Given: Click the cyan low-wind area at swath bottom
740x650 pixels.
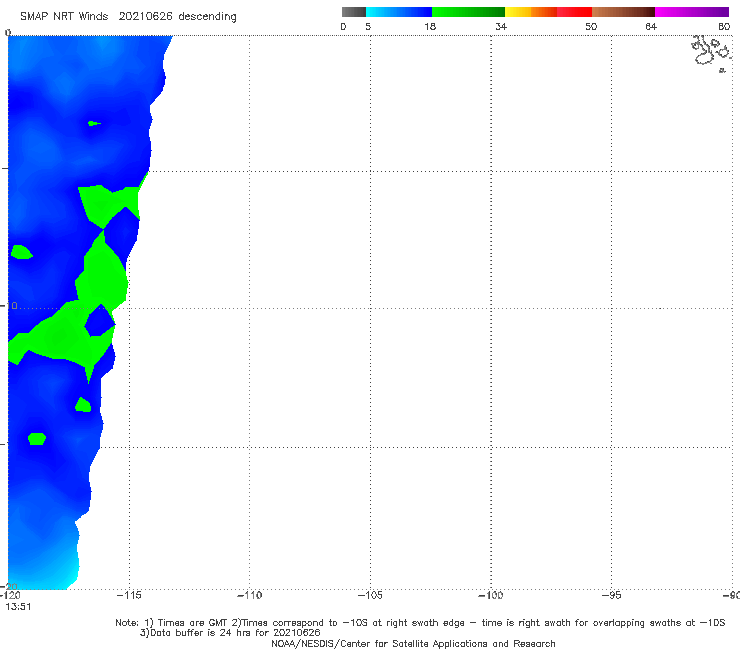Looking at the screenshot, I should 66,576.
